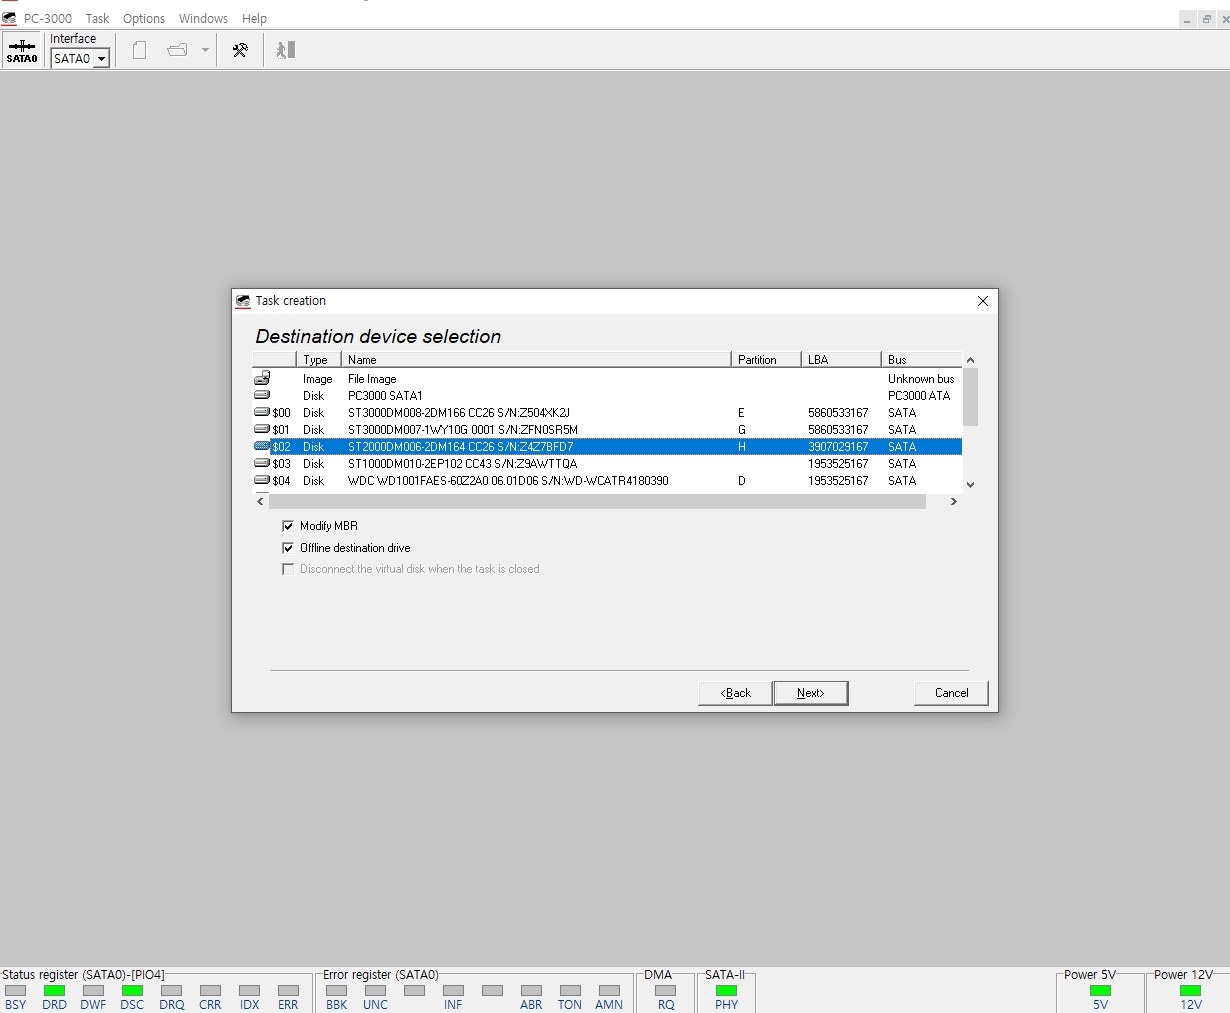Screen dimensions: 1230x1013
Task: Click the DMA RQ indicator
Action: click(666, 991)
